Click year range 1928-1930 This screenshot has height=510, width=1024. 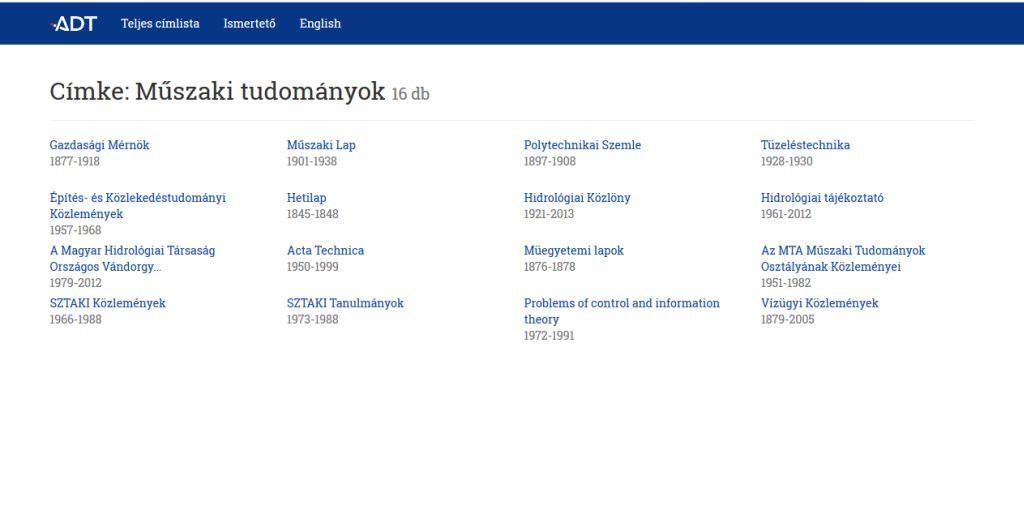[787, 161]
